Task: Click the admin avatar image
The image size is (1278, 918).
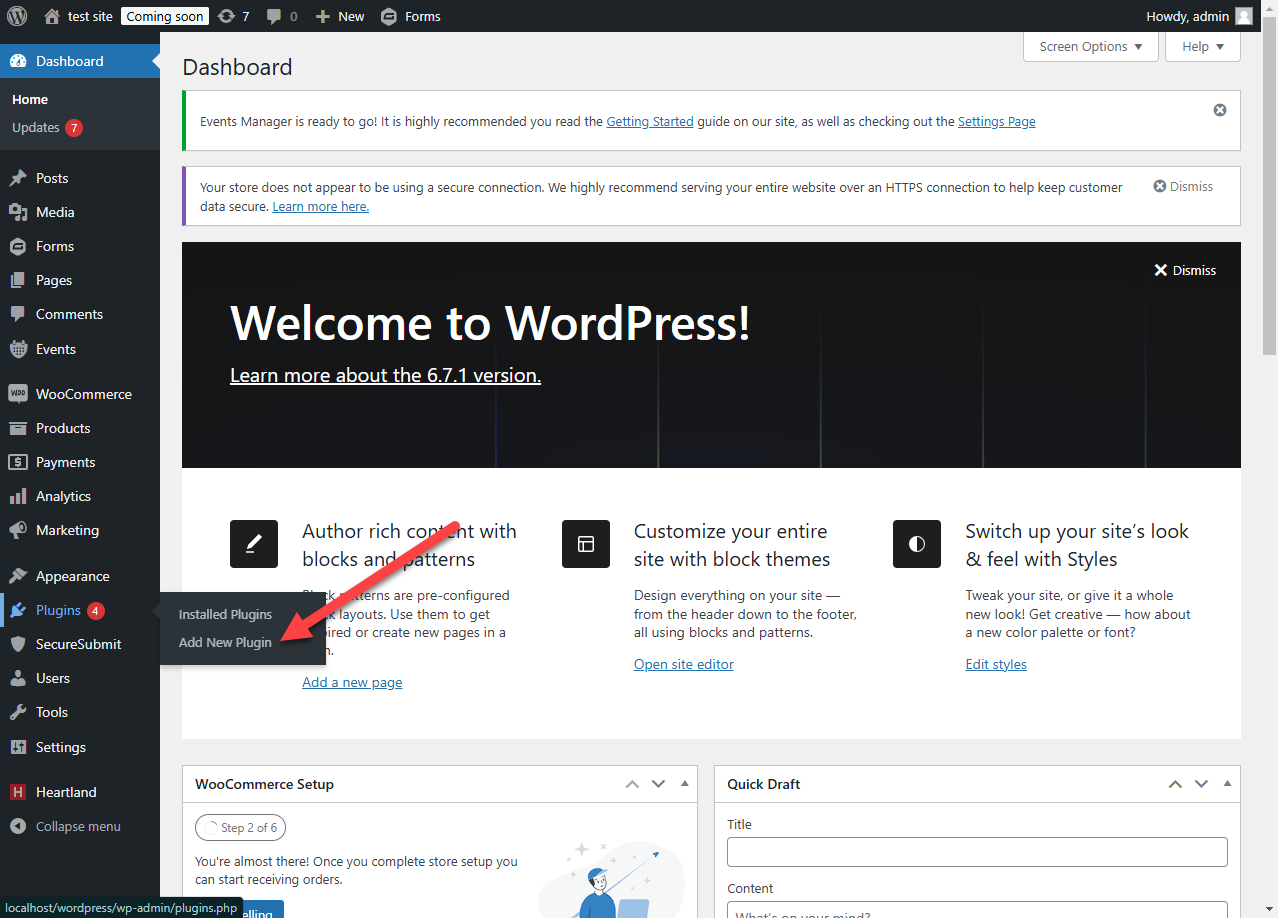Action: click(x=1243, y=16)
